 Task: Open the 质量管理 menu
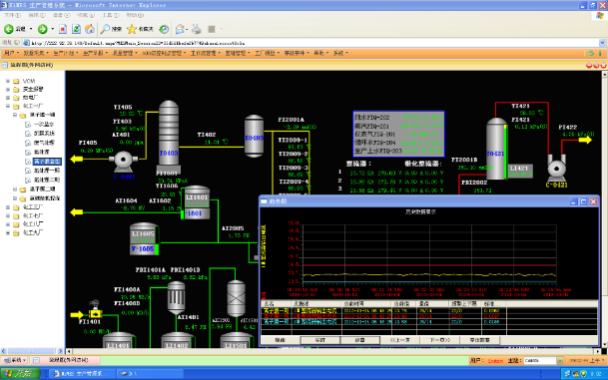click(x=125, y=53)
